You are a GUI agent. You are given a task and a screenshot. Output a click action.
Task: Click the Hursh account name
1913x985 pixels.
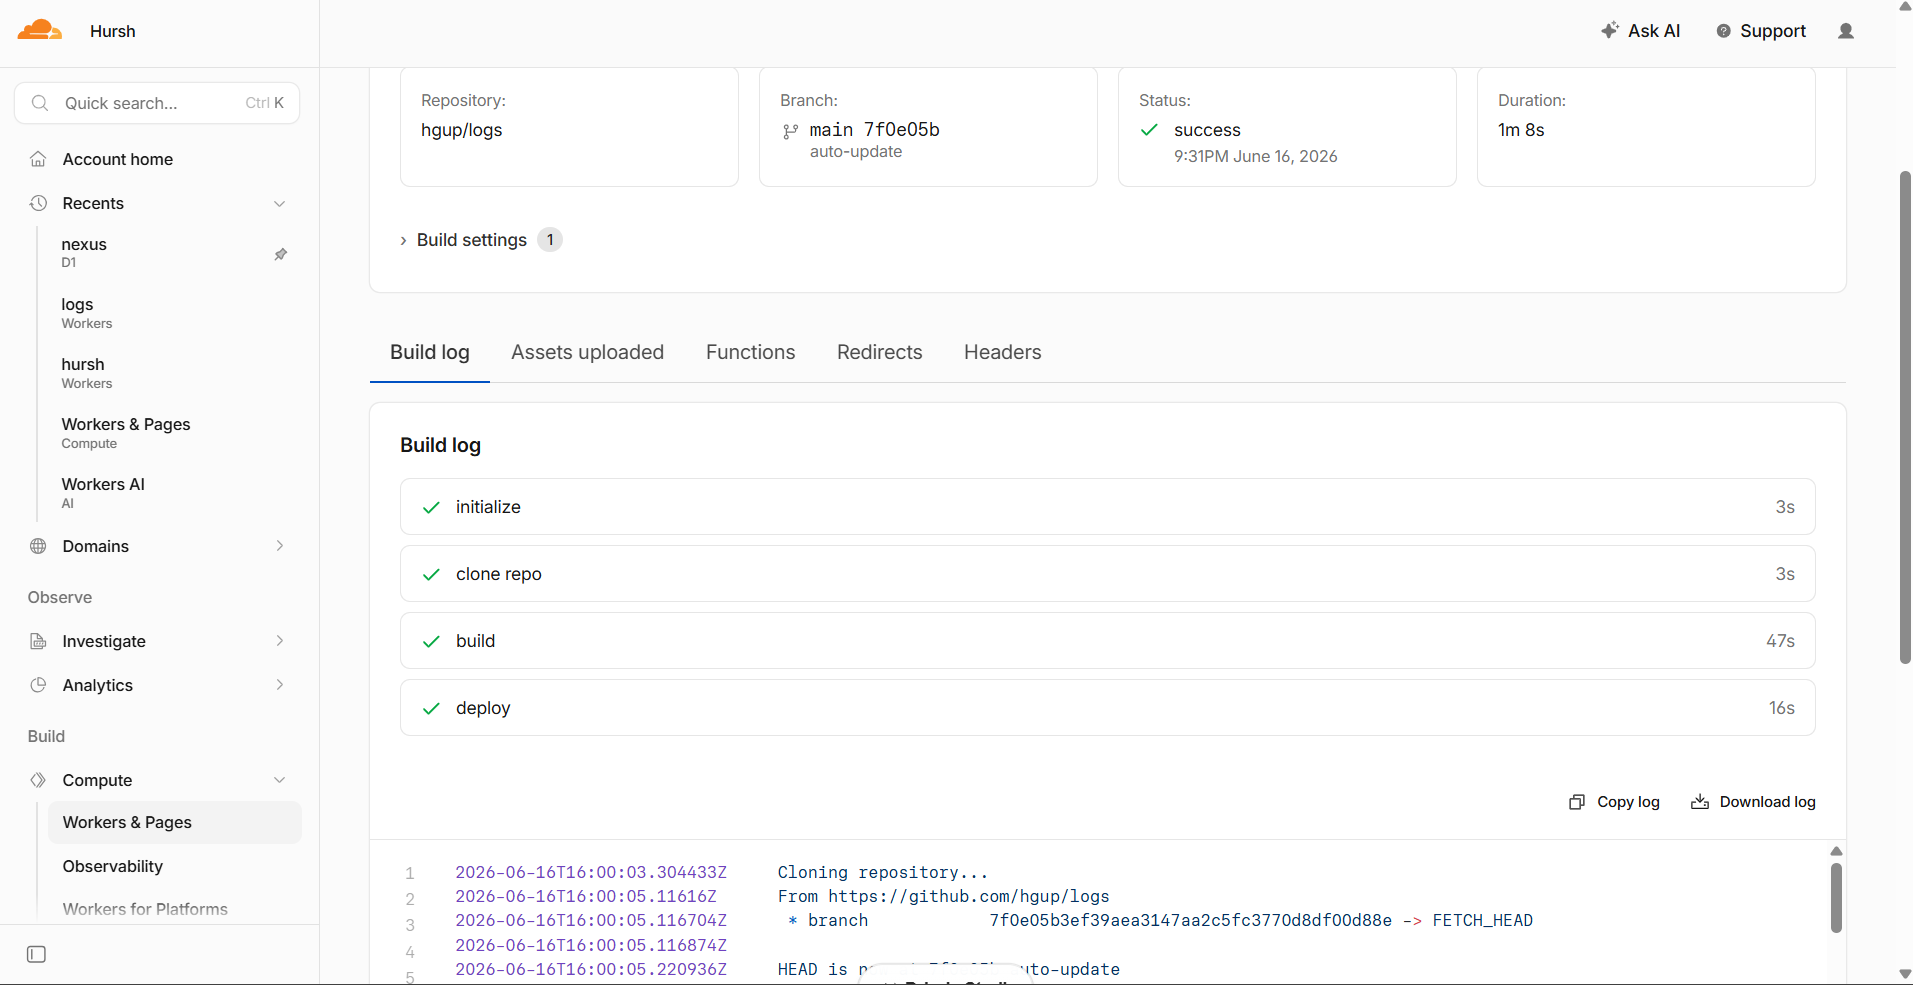pyautogui.click(x=113, y=31)
